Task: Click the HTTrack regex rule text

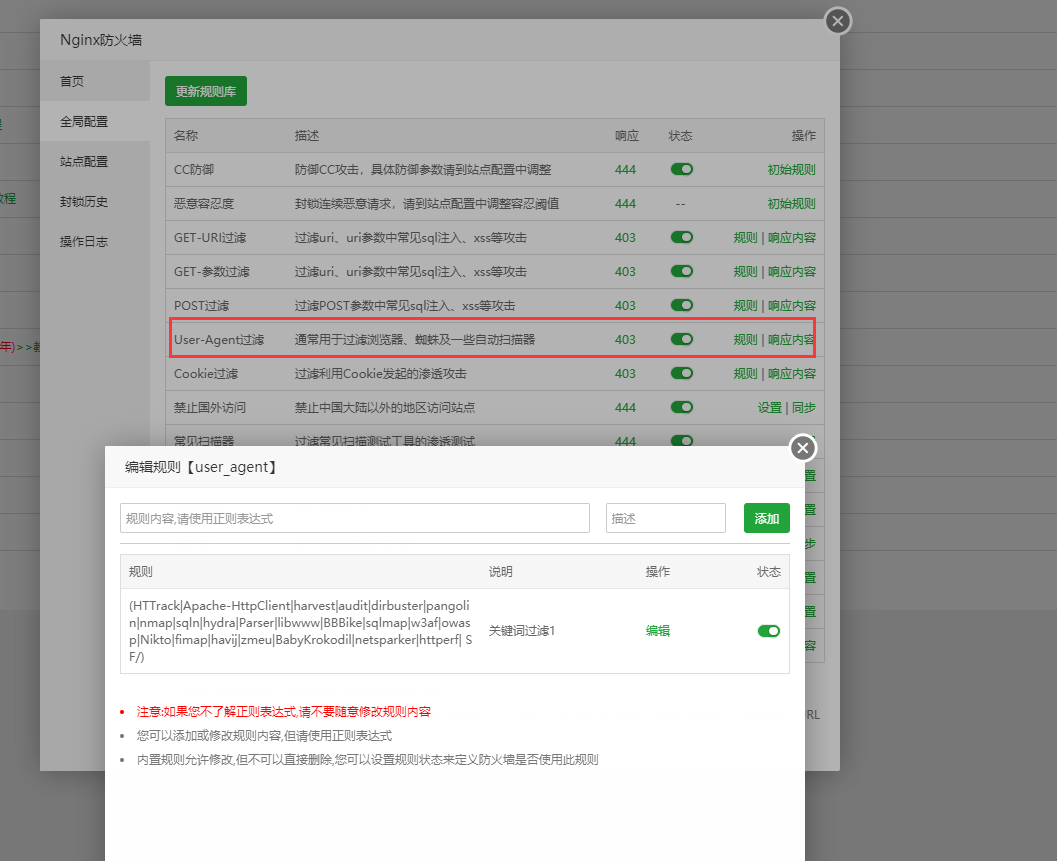Action: tap(301, 631)
